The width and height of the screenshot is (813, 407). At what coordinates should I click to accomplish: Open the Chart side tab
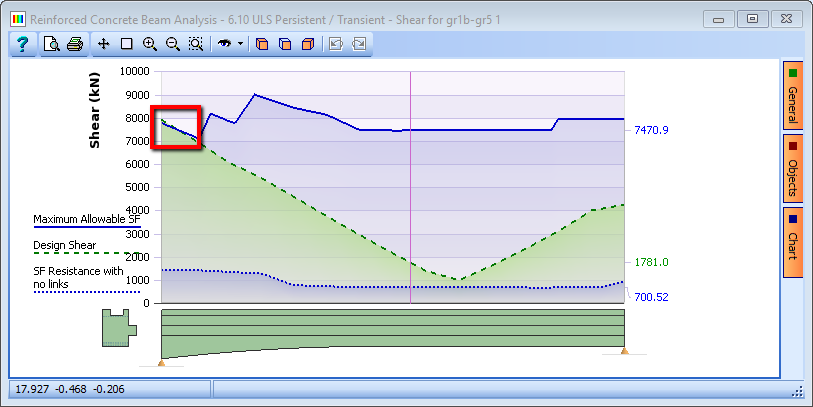pyautogui.click(x=792, y=242)
